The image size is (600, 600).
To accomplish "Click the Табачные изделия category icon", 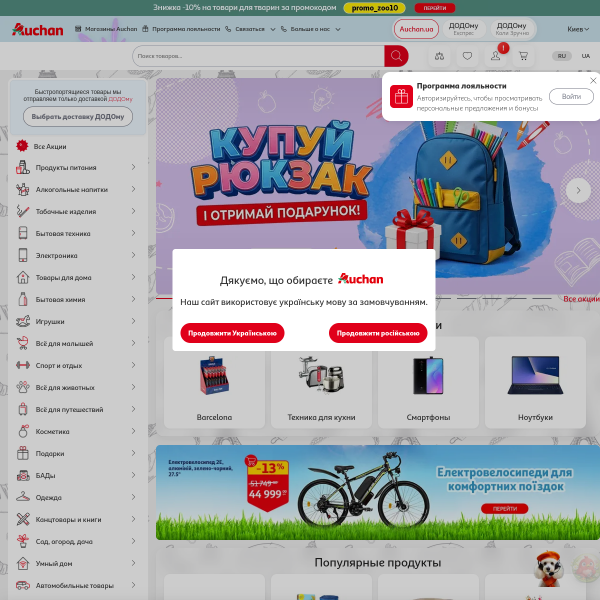I will tap(23, 211).
